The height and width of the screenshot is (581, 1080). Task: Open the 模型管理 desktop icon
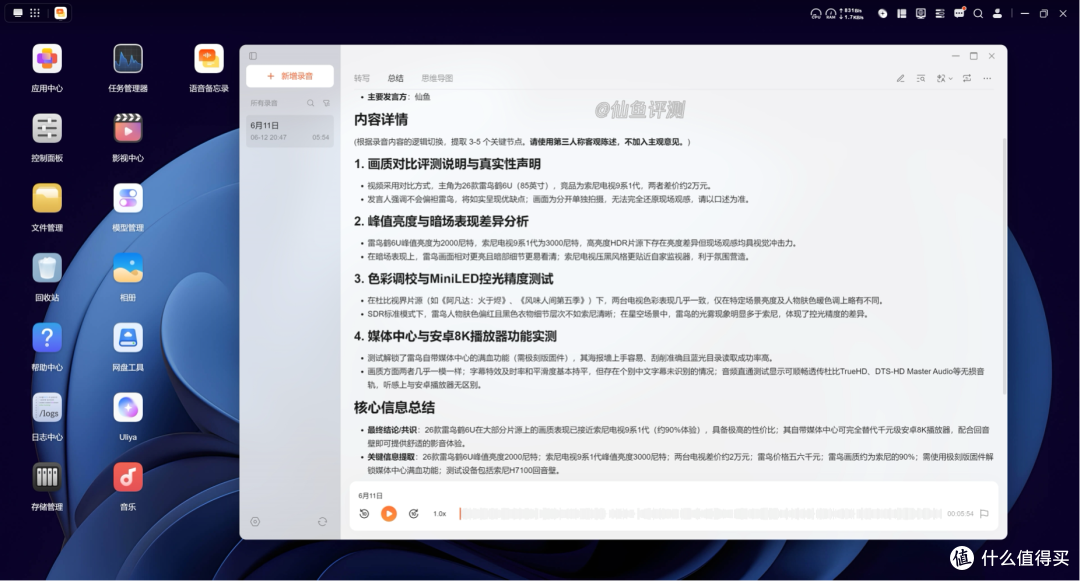pos(128,198)
